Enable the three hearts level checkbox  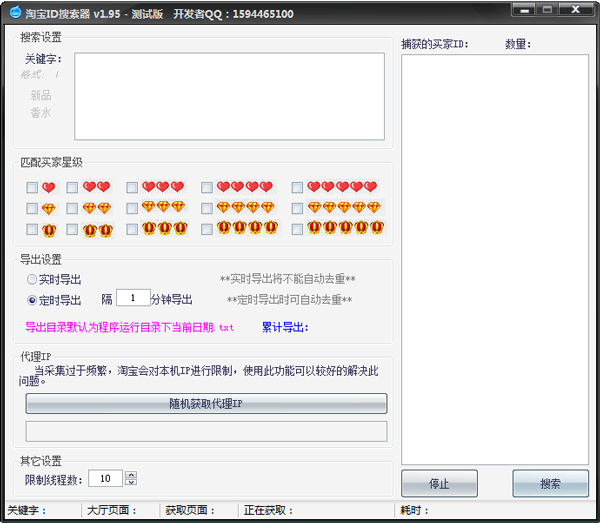coord(132,187)
